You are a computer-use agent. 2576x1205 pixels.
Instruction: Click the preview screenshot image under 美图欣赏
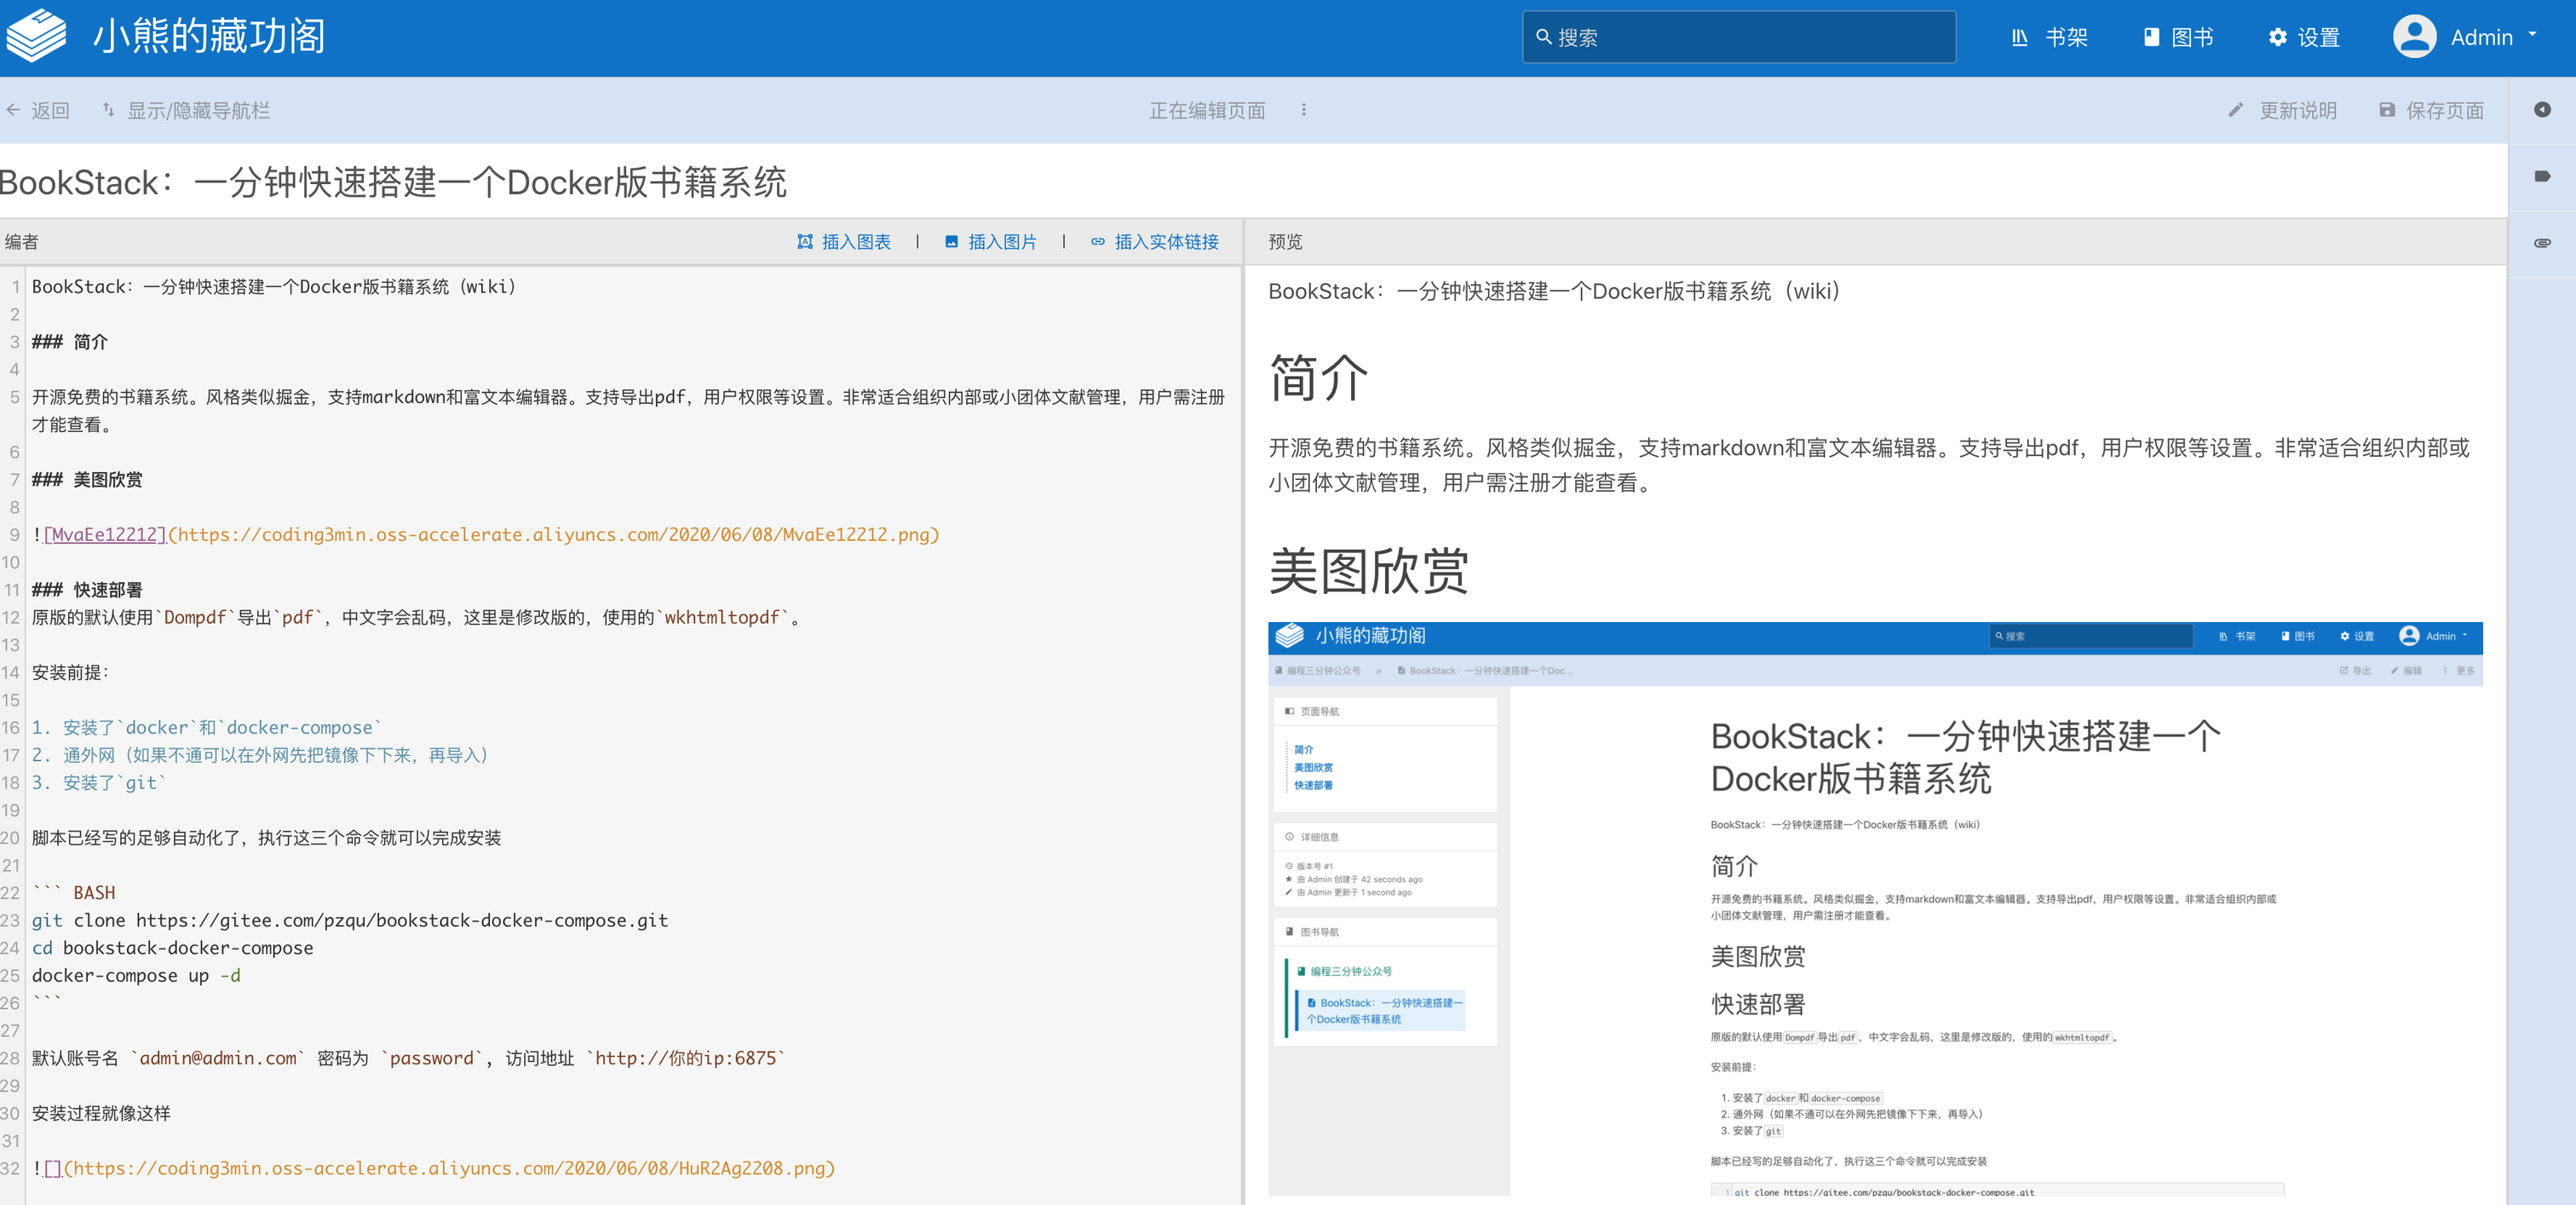(1874, 908)
